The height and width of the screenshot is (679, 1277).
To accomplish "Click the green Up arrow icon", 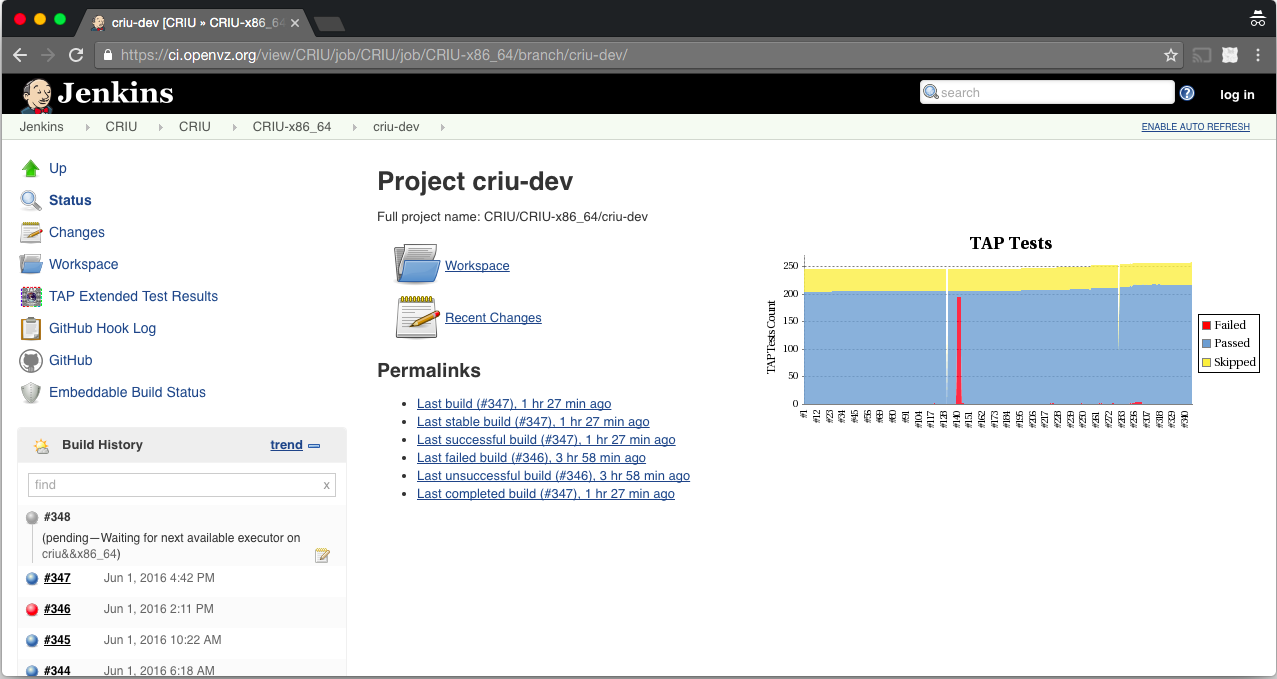I will [31, 168].
